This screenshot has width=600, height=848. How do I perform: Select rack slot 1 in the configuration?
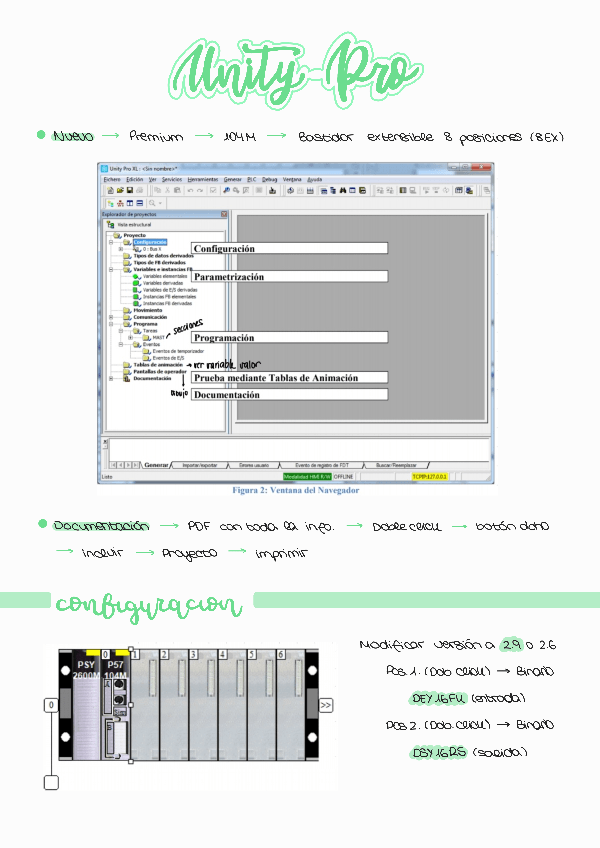point(146,705)
